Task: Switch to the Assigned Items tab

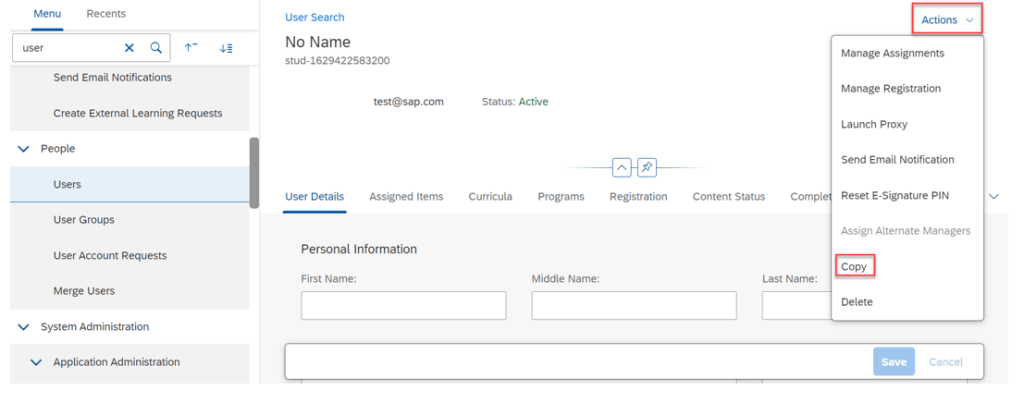Action: tap(406, 197)
